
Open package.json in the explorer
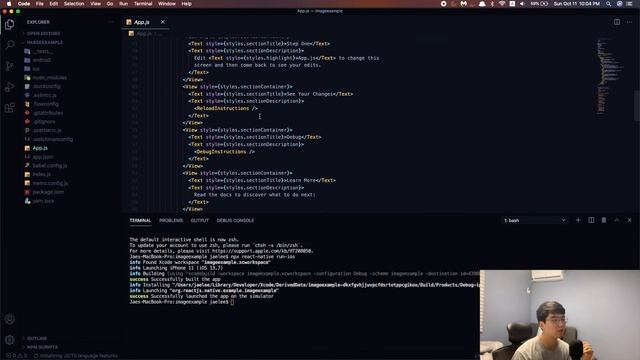click(44, 192)
